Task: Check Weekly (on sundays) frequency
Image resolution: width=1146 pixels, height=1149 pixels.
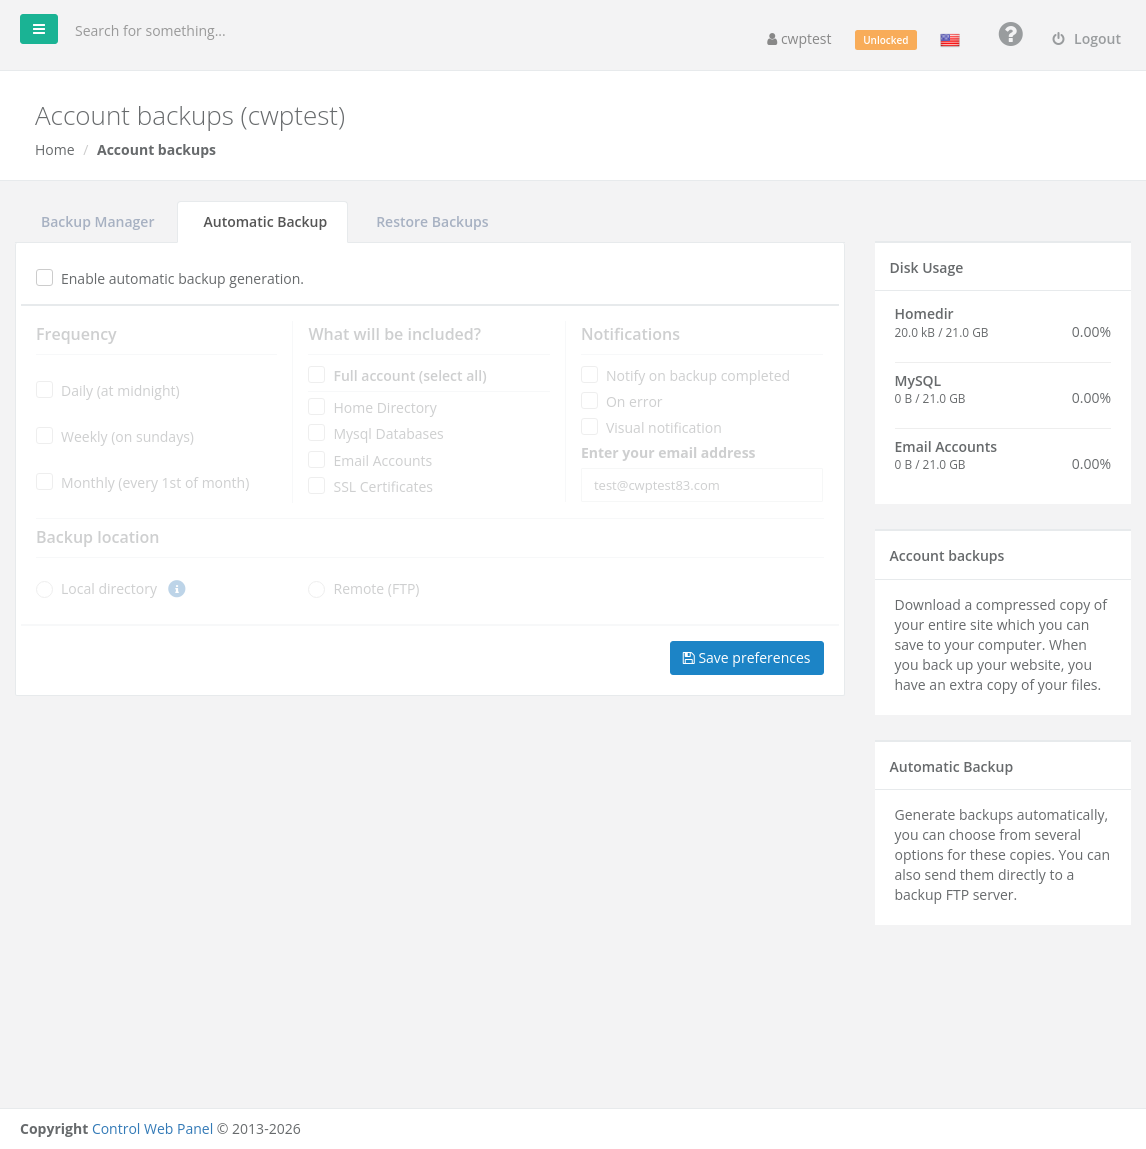Action: coord(45,436)
